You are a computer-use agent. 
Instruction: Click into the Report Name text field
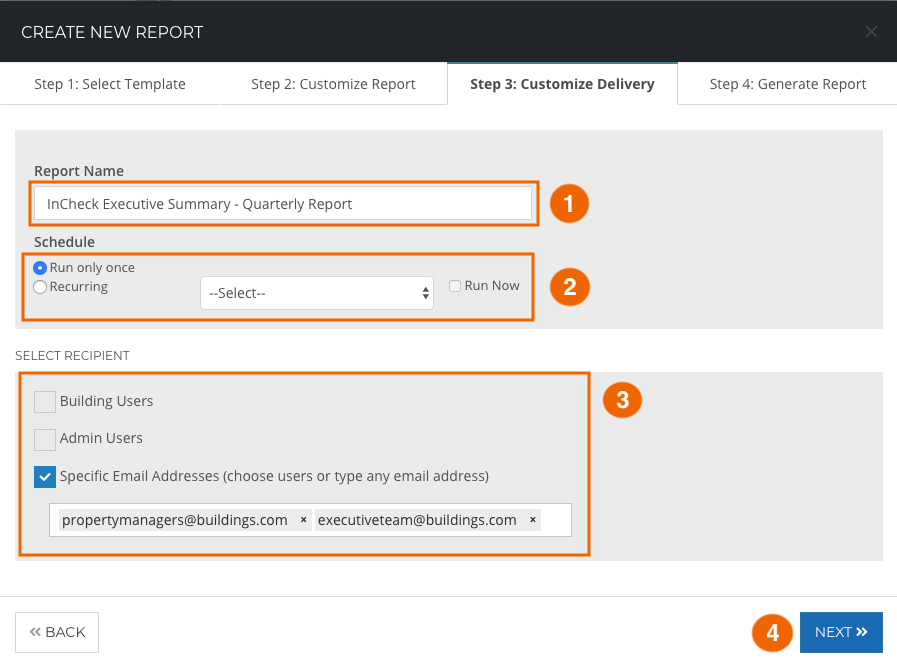click(x=283, y=204)
